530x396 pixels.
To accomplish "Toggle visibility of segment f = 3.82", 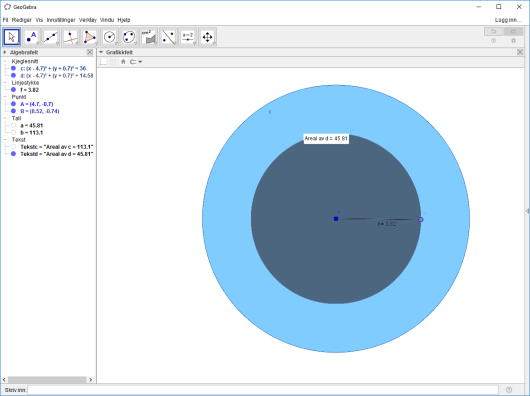I will click(x=13, y=90).
